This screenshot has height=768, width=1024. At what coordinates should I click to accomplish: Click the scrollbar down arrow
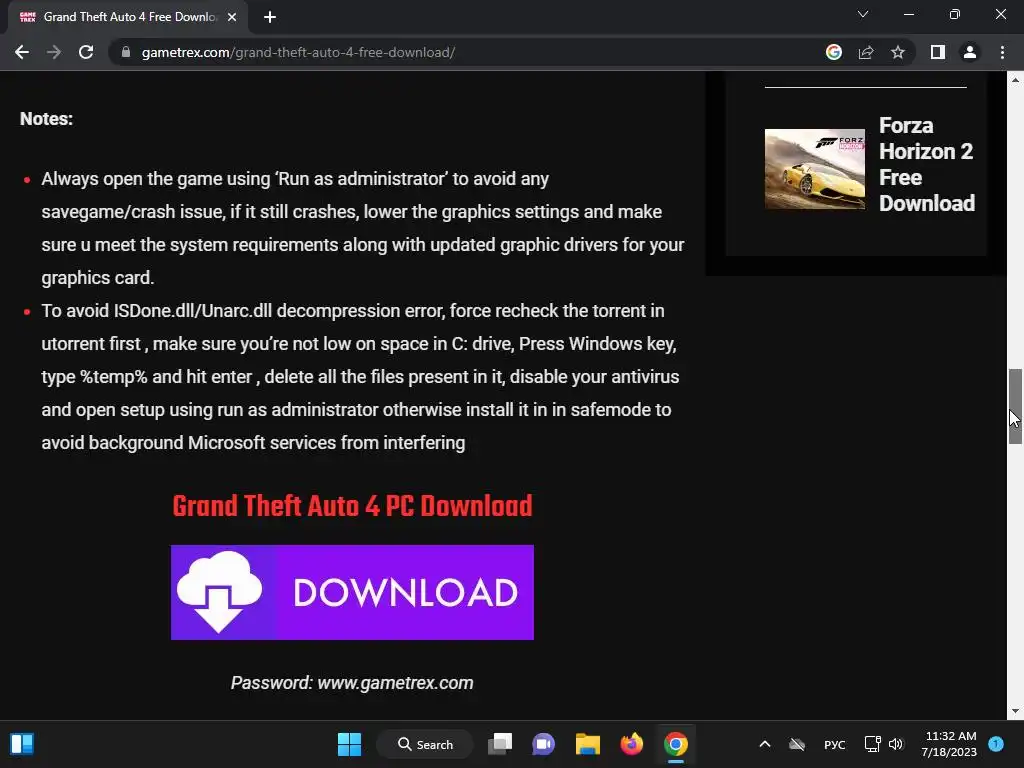(1015, 711)
